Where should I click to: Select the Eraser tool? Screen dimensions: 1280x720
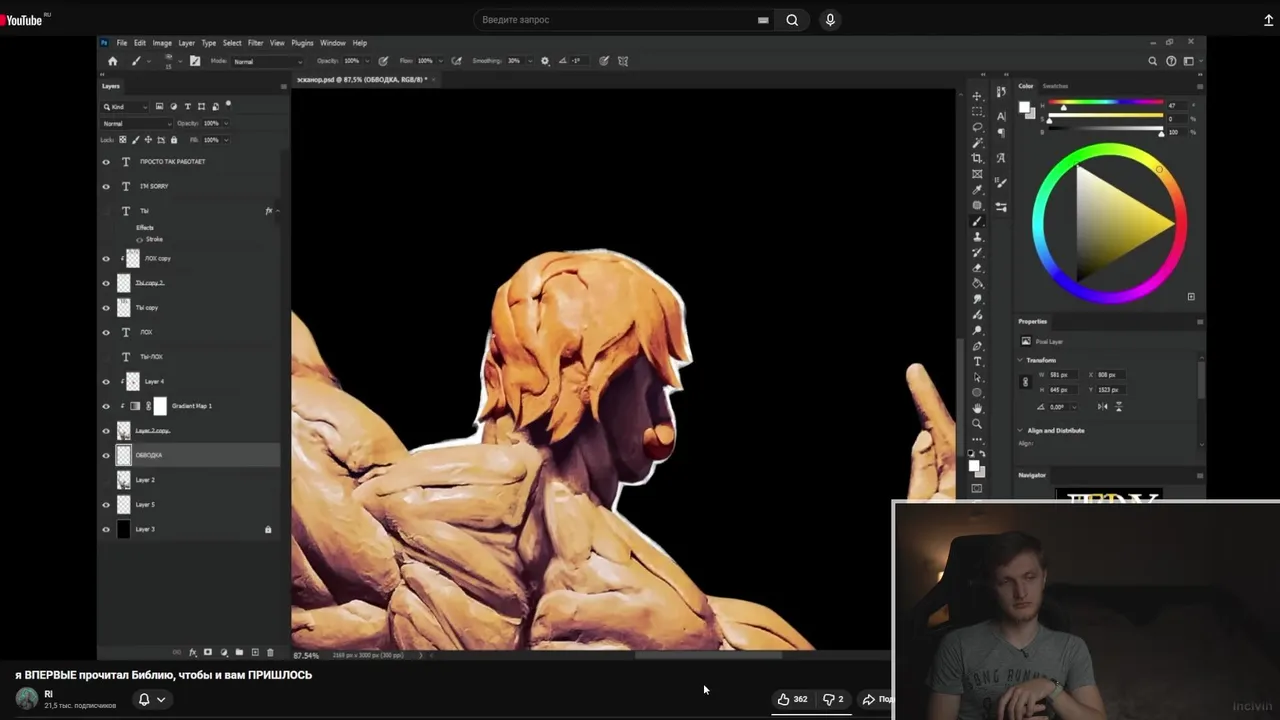(x=977, y=268)
